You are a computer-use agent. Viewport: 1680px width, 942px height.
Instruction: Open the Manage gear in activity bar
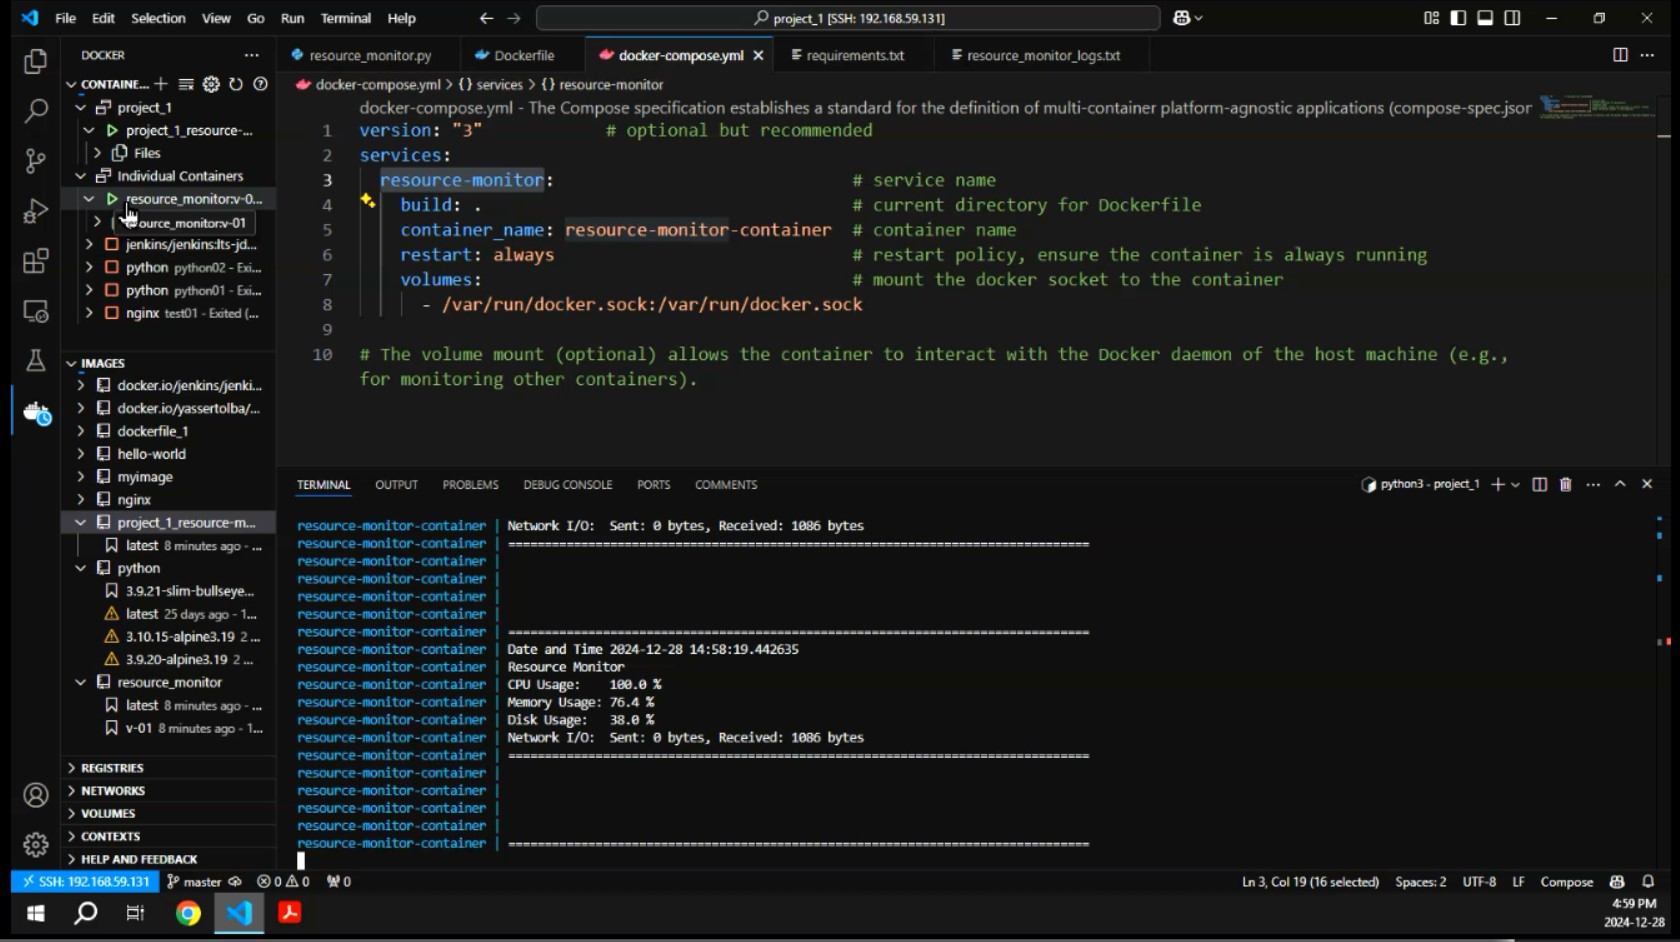(x=36, y=845)
